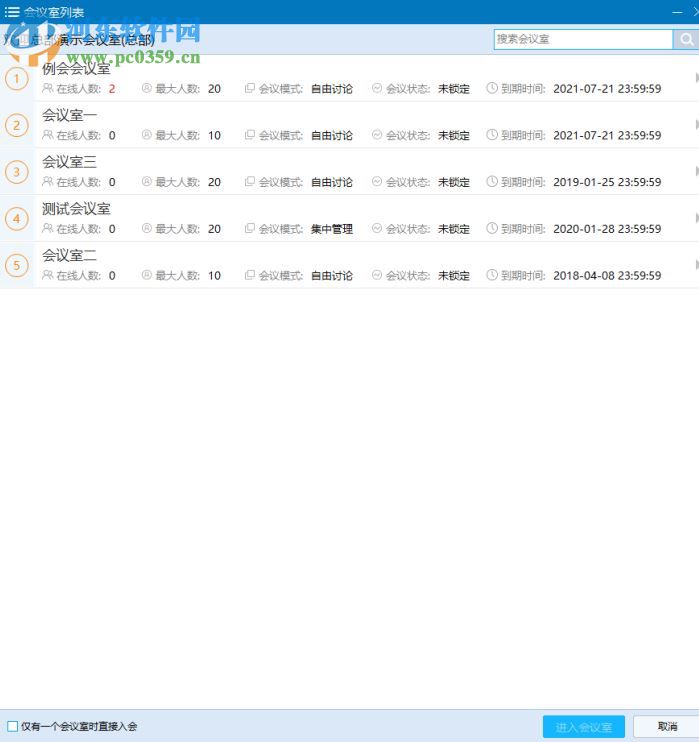The width and height of the screenshot is (699, 742).
Task: Click expiry 2019-01-25 23:59:59 text
Action: (607, 182)
